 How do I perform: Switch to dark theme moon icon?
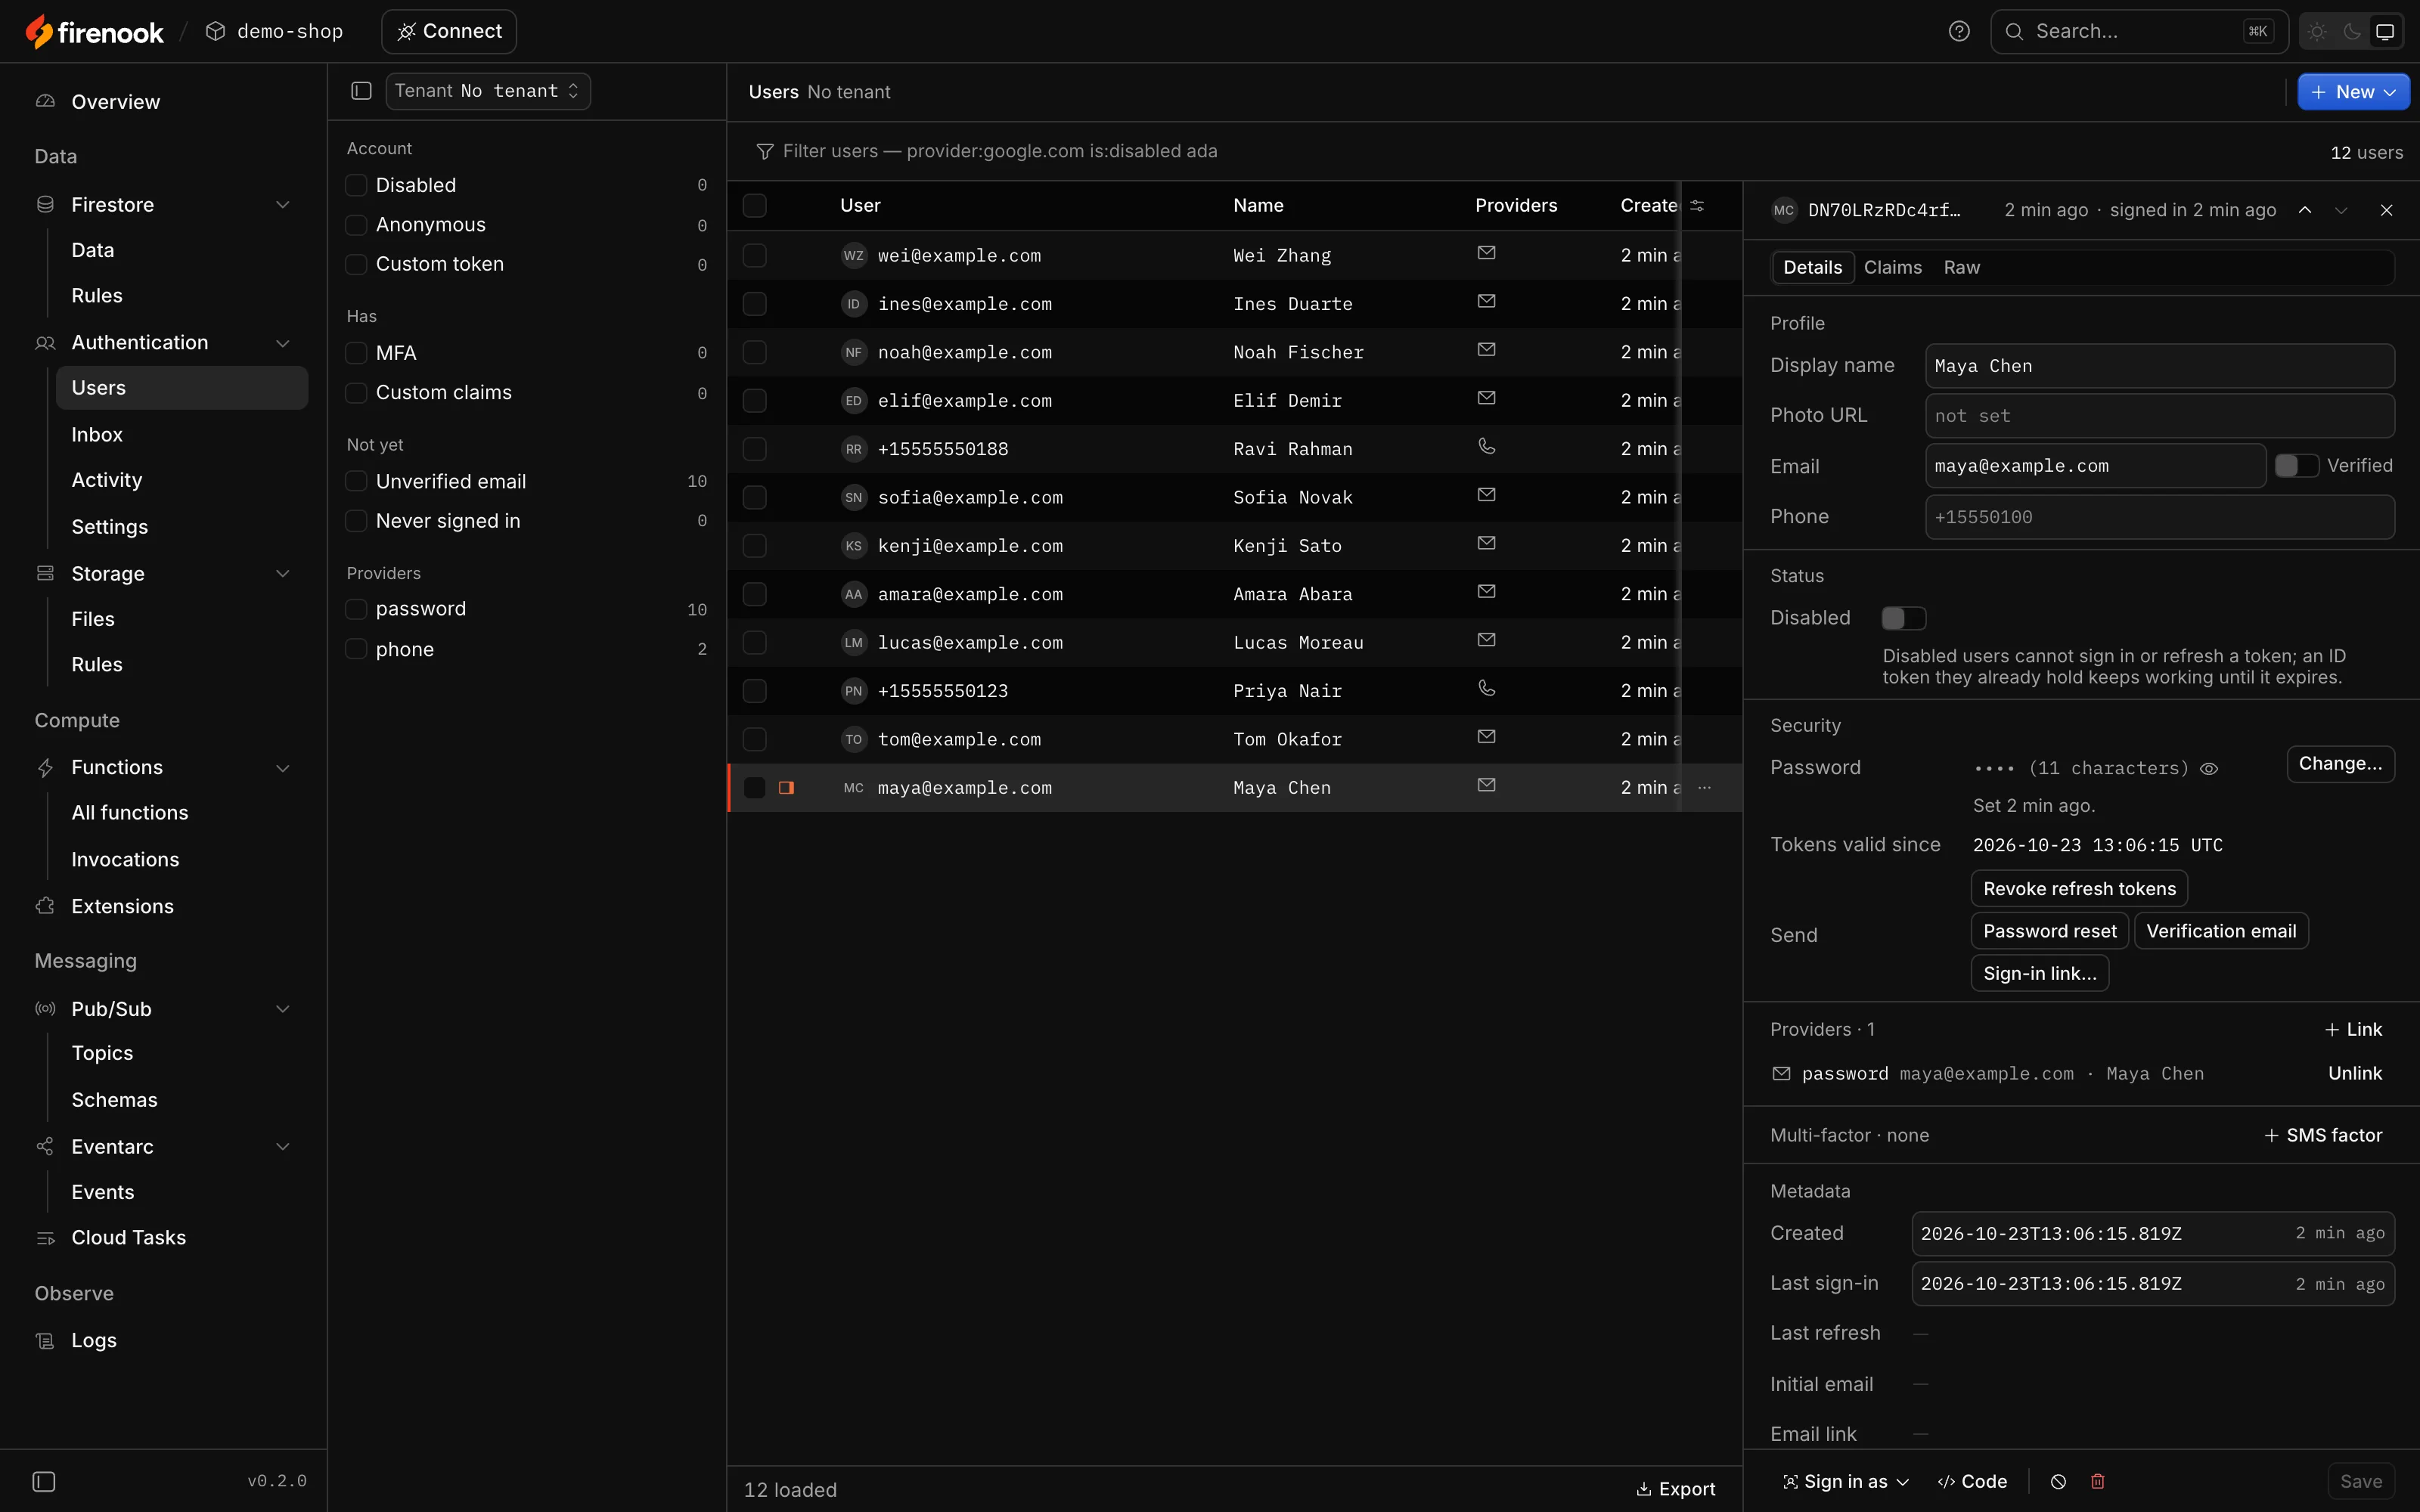pyautogui.click(x=2352, y=31)
